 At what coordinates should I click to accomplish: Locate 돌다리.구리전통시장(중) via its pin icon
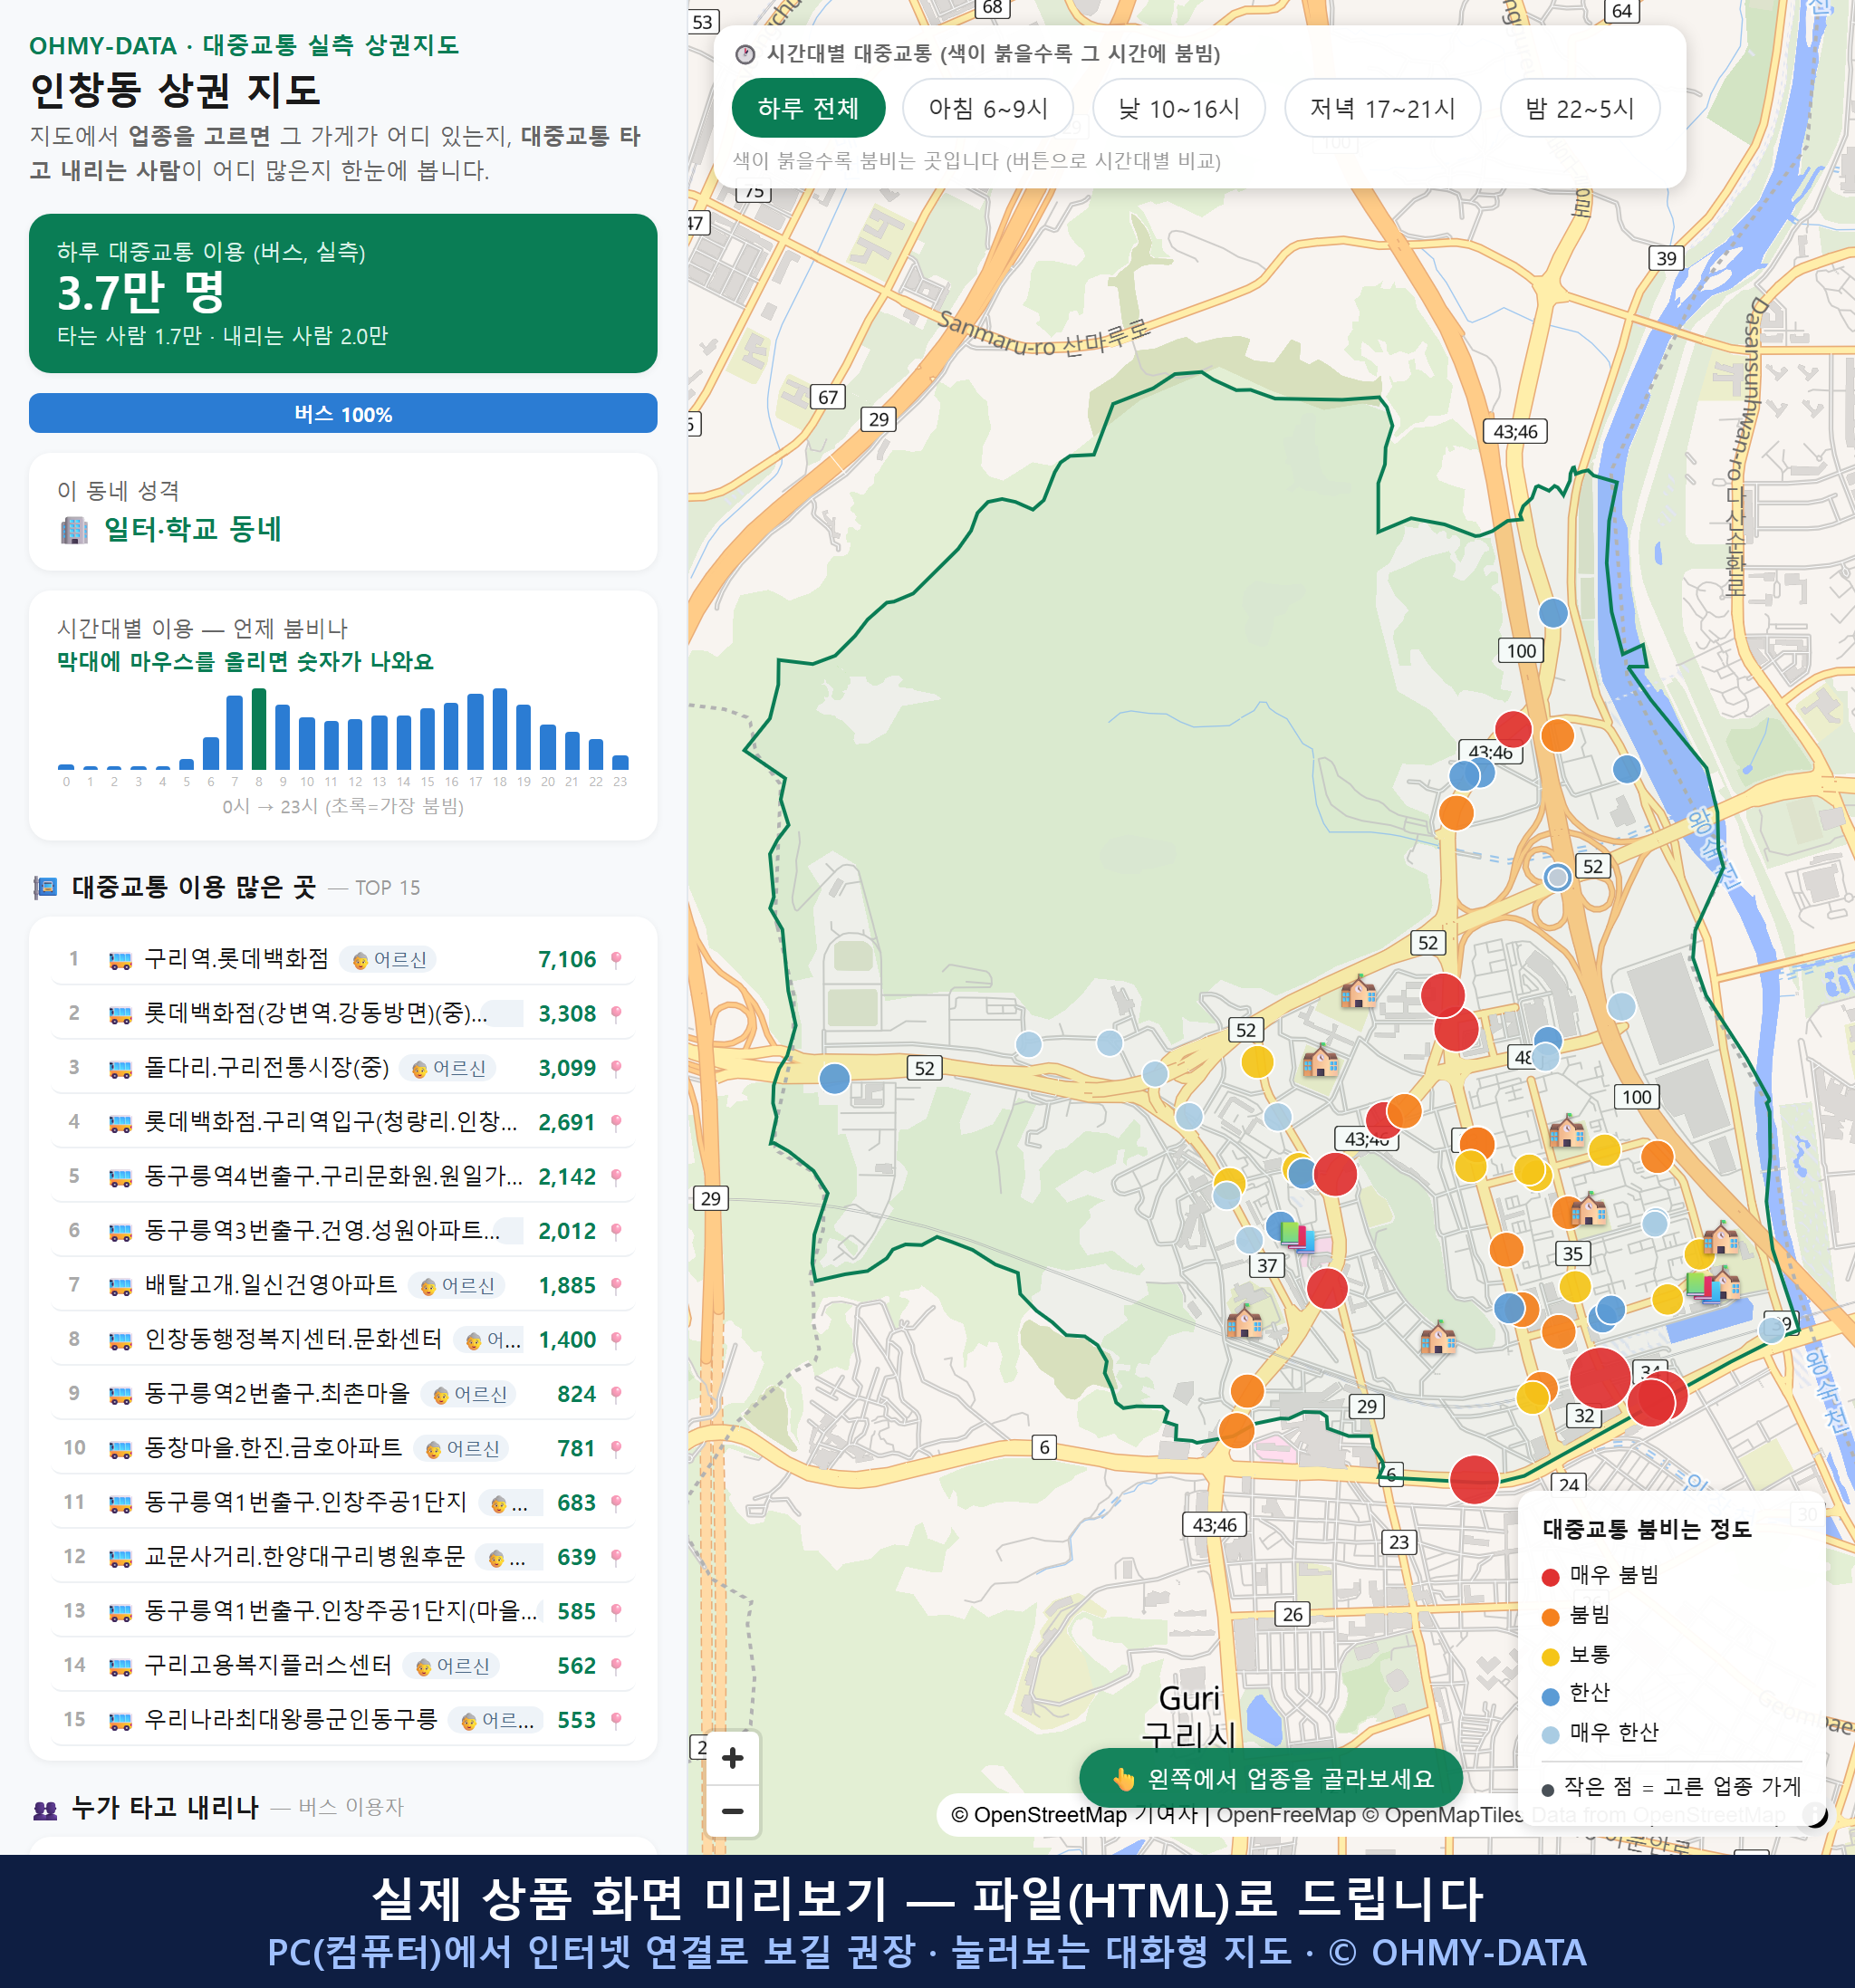point(616,1068)
